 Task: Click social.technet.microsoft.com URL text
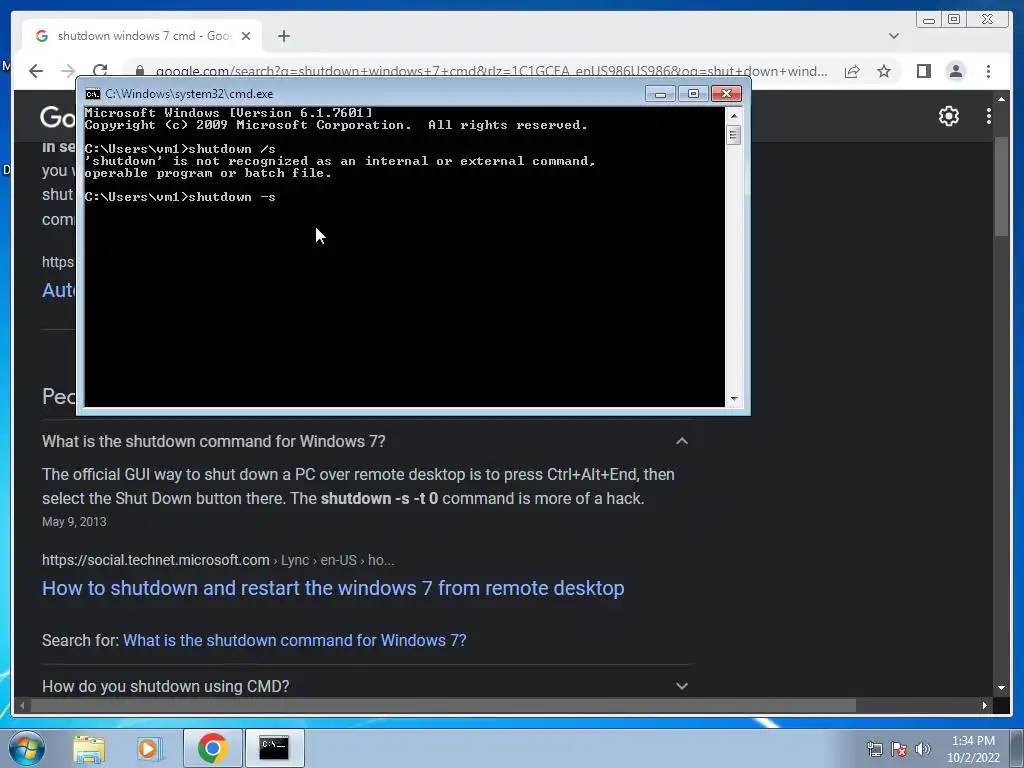coord(155,560)
